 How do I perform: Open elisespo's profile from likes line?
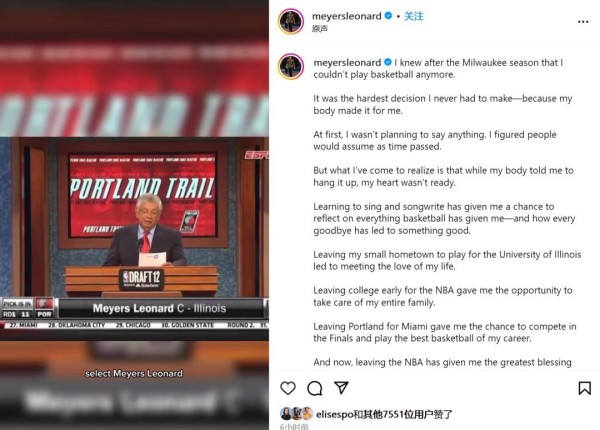point(334,414)
